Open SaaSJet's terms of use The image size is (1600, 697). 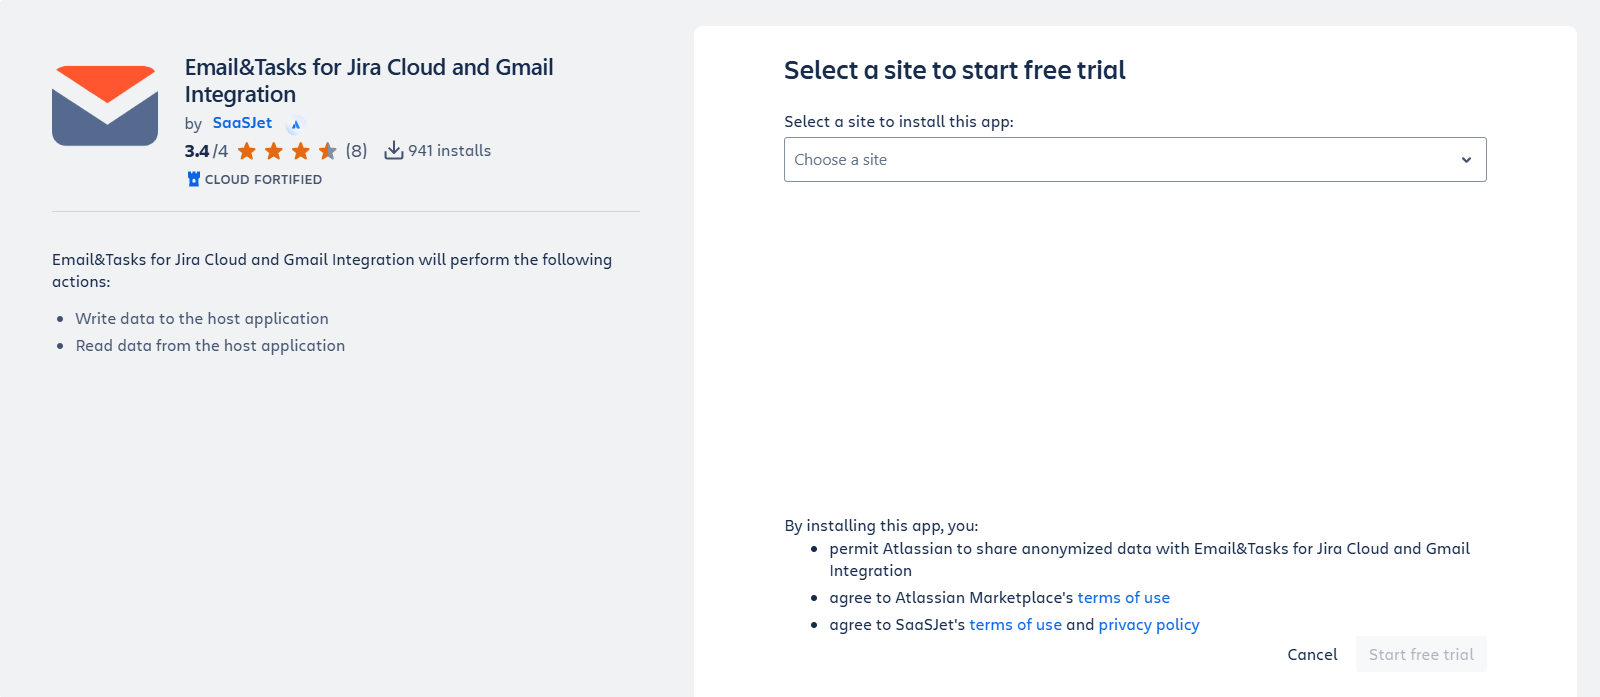tap(1015, 624)
